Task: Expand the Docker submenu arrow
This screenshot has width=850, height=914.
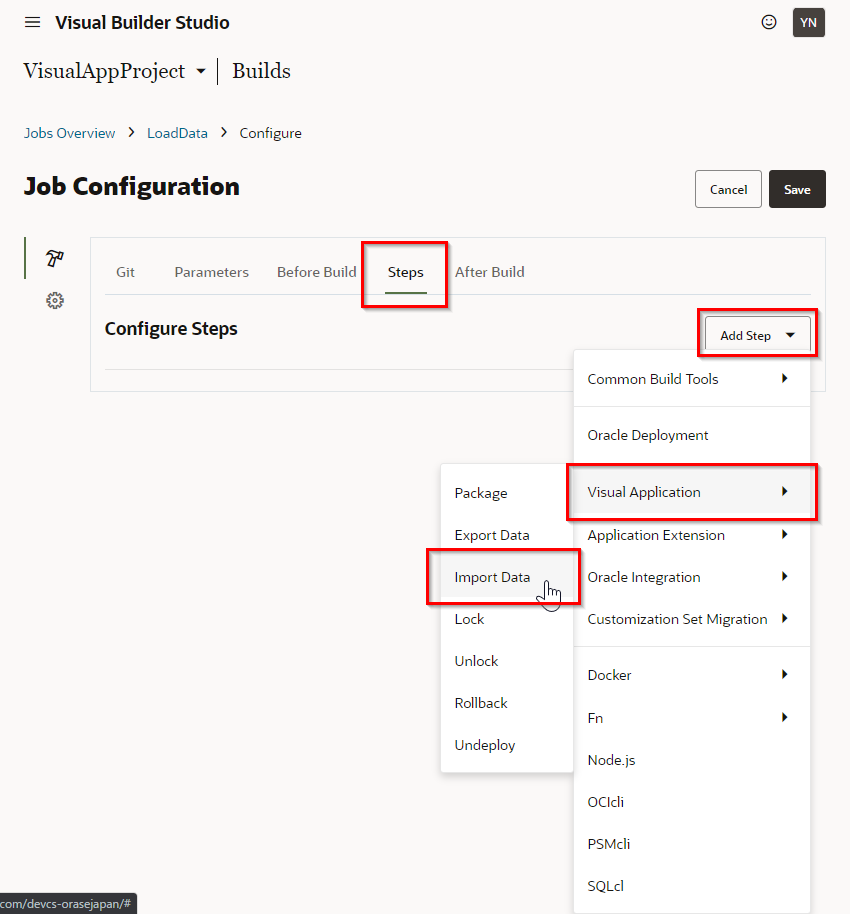Action: point(784,675)
